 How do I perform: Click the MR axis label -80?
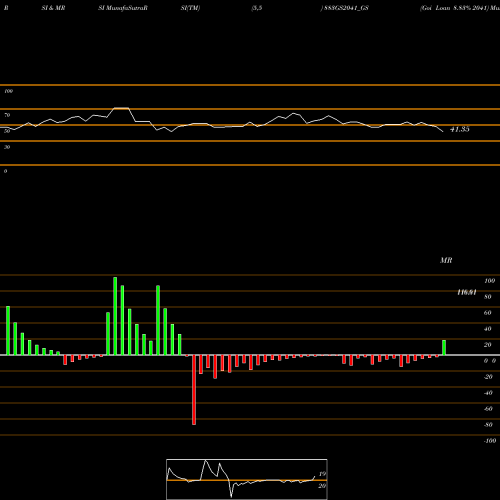click(x=488, y=425)
